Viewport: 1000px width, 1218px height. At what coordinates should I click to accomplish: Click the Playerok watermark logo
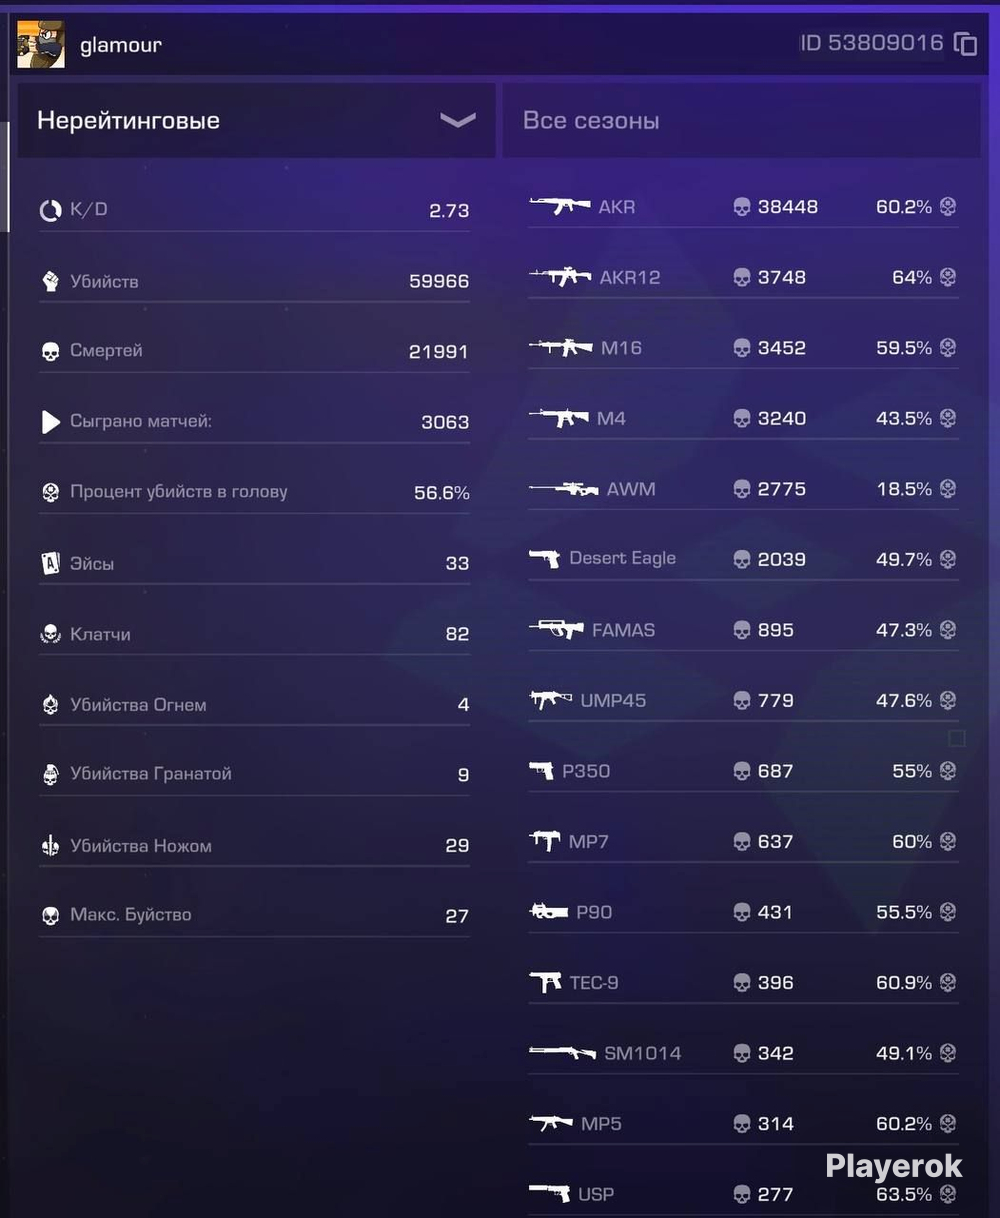pyautogui.click(x=893, y=1166)
